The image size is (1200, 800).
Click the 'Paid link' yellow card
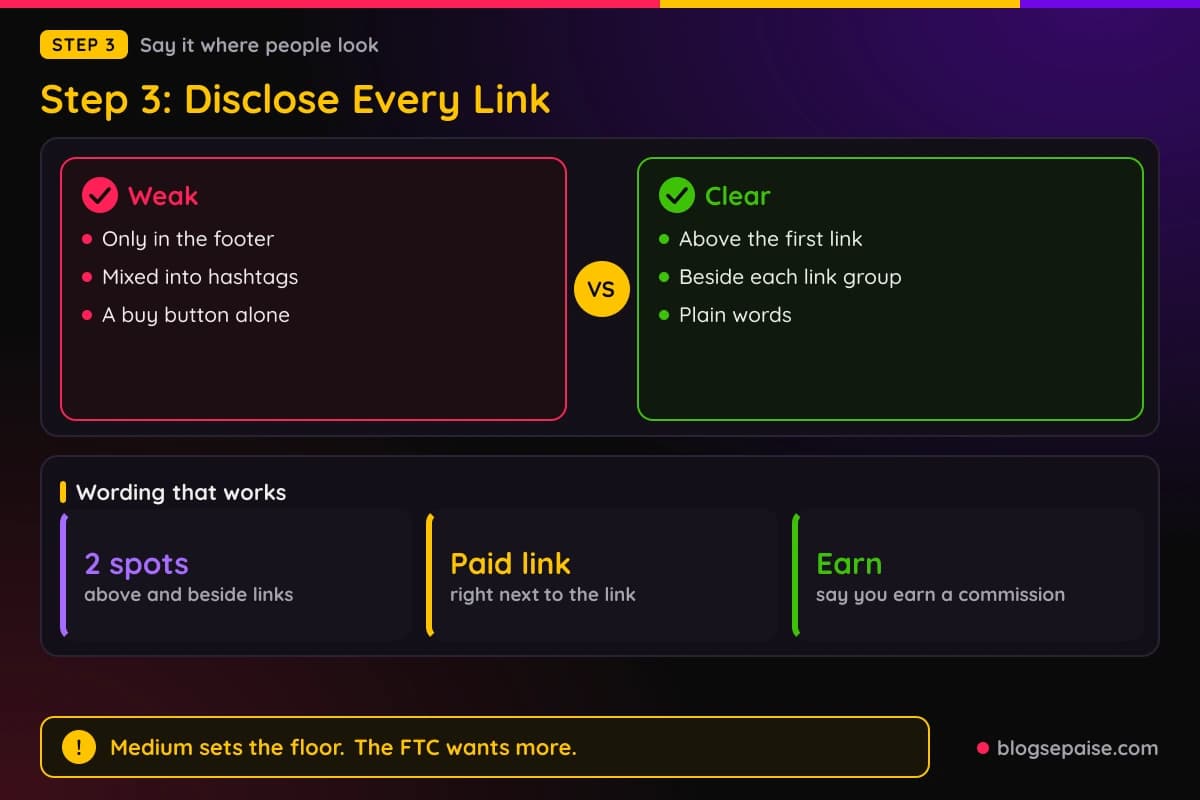tap(602, 575)
